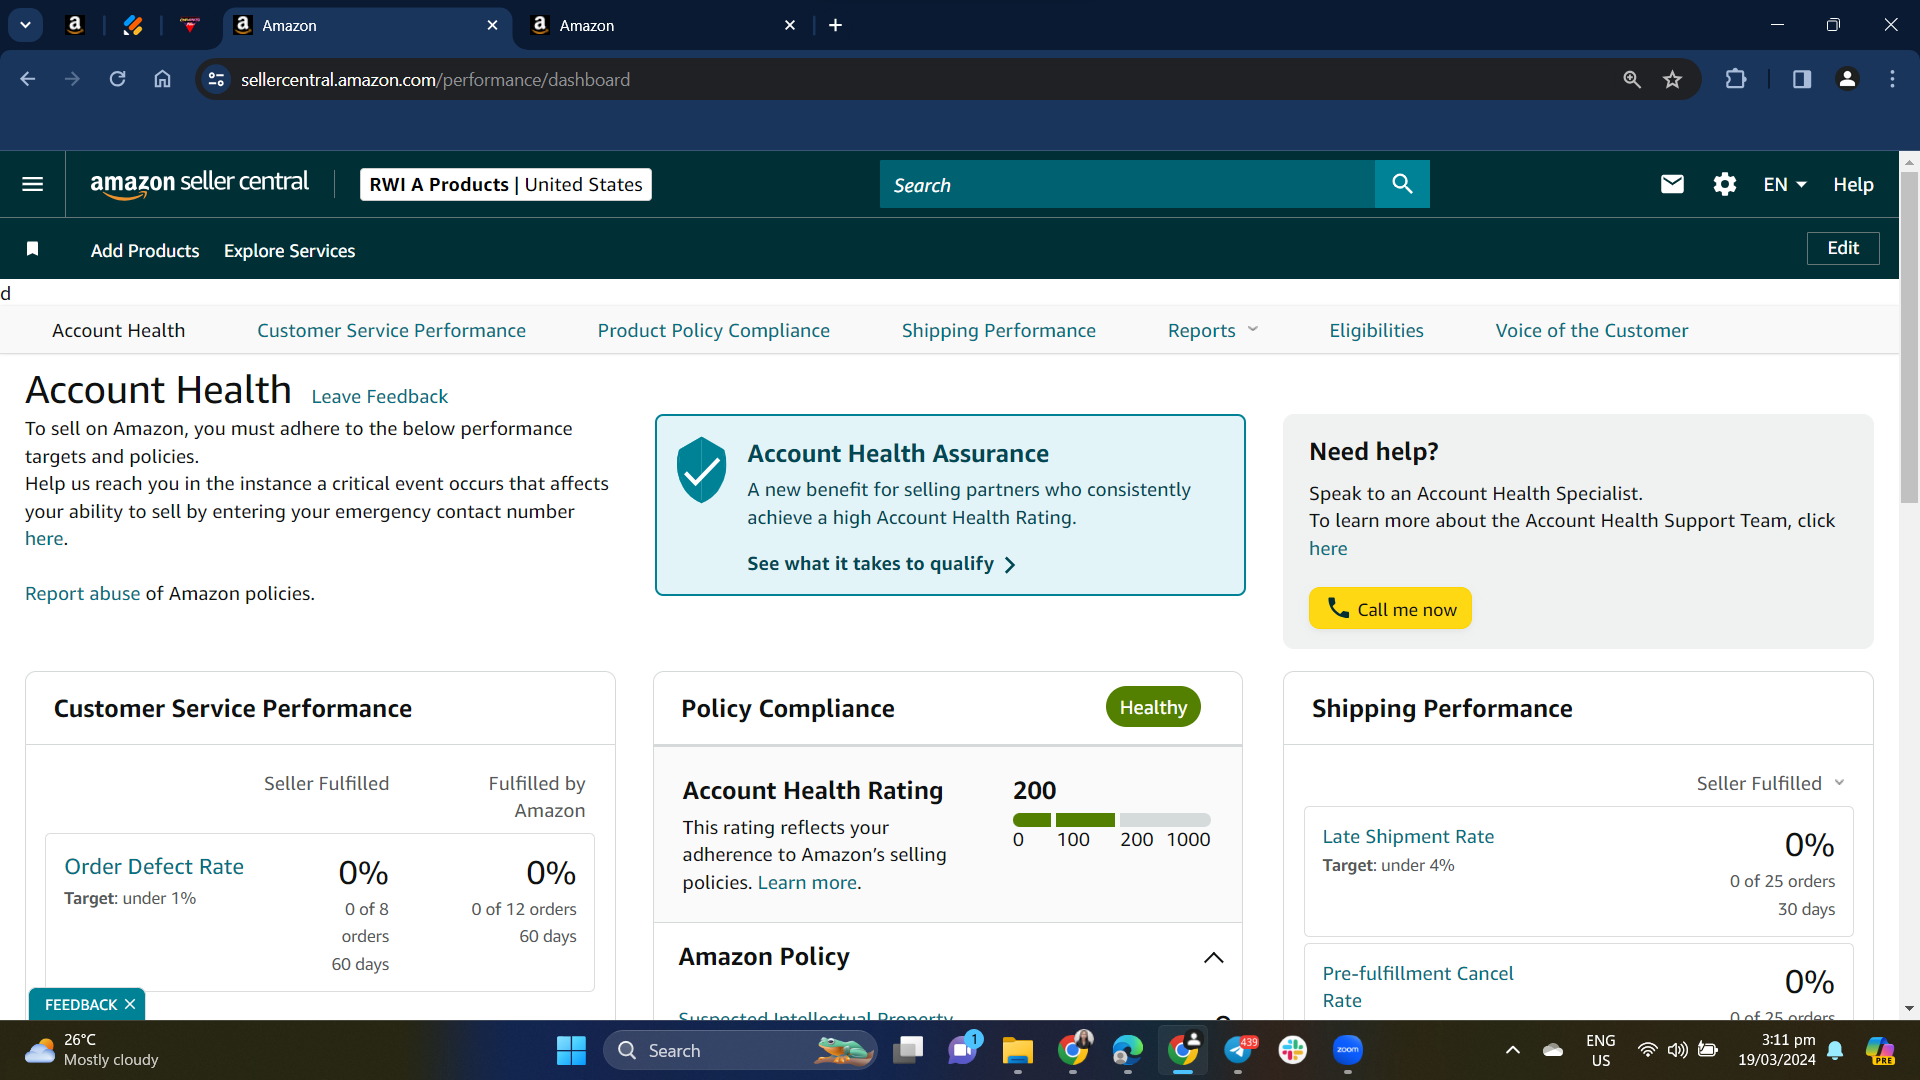Image resolution: width=1920 pixels, height=1080 pixels.
Task: Open the Windows notification bell
Action: point(1835,1050)
